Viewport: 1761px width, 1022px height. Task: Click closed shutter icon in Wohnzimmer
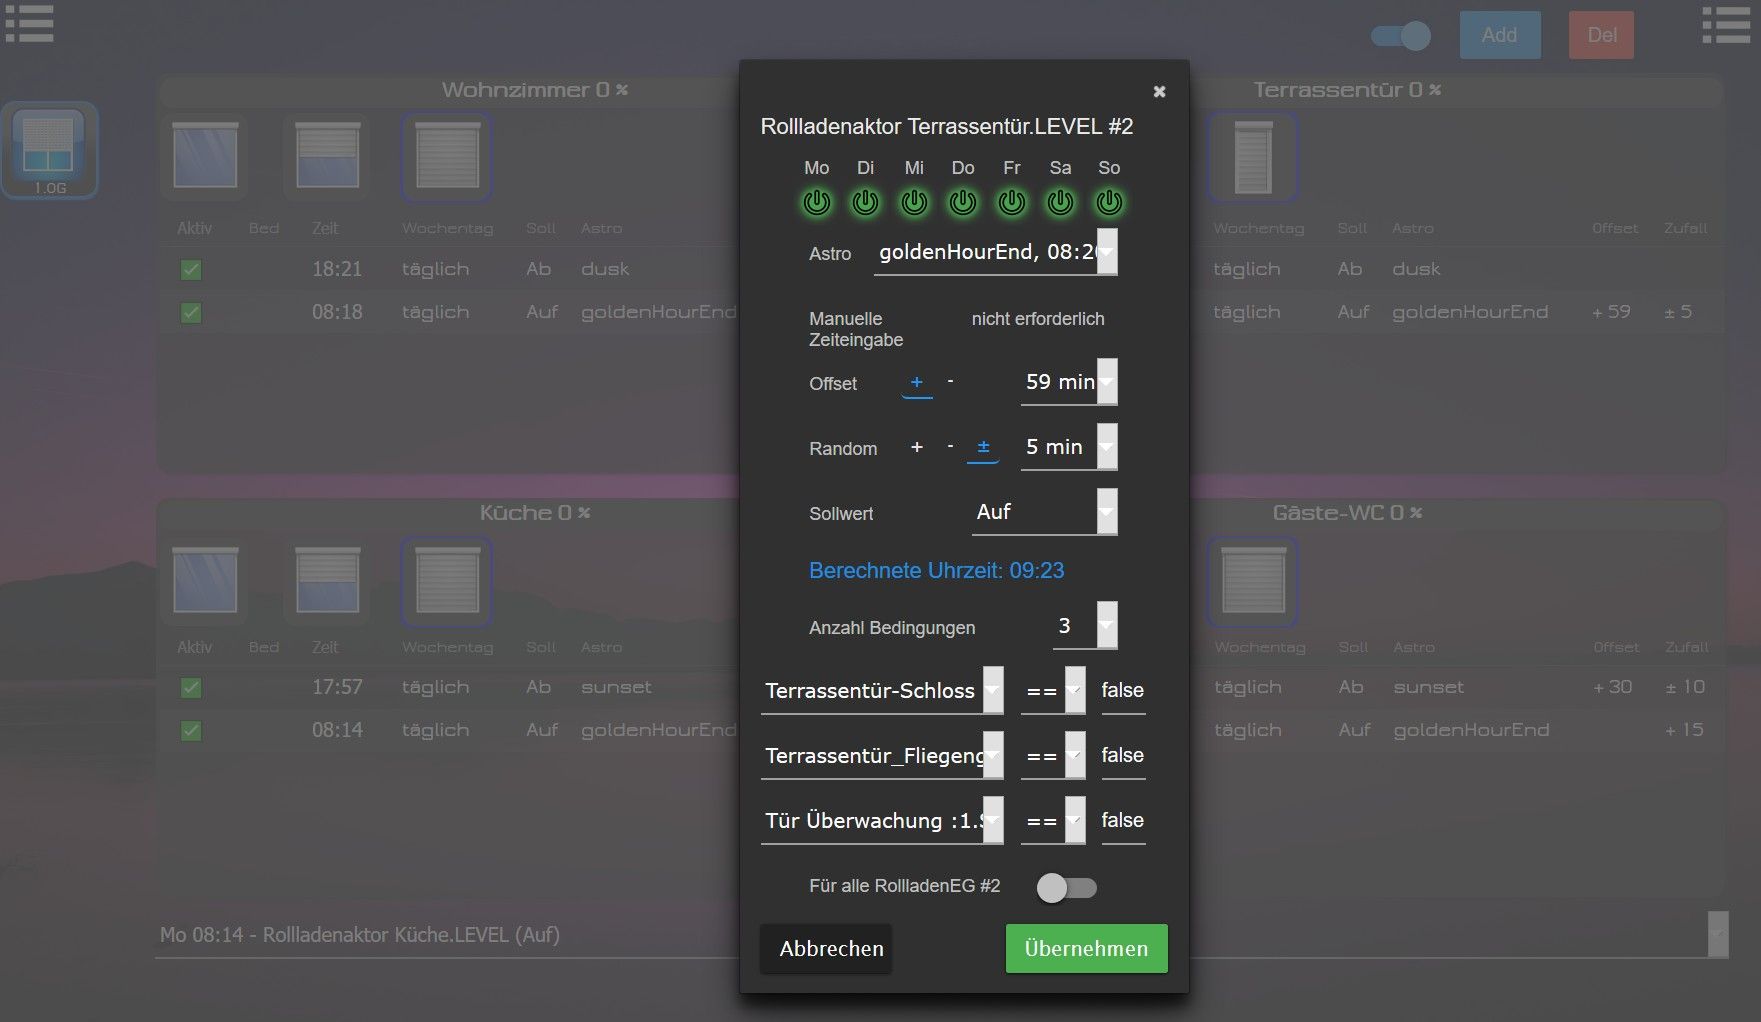pos(447,157)
